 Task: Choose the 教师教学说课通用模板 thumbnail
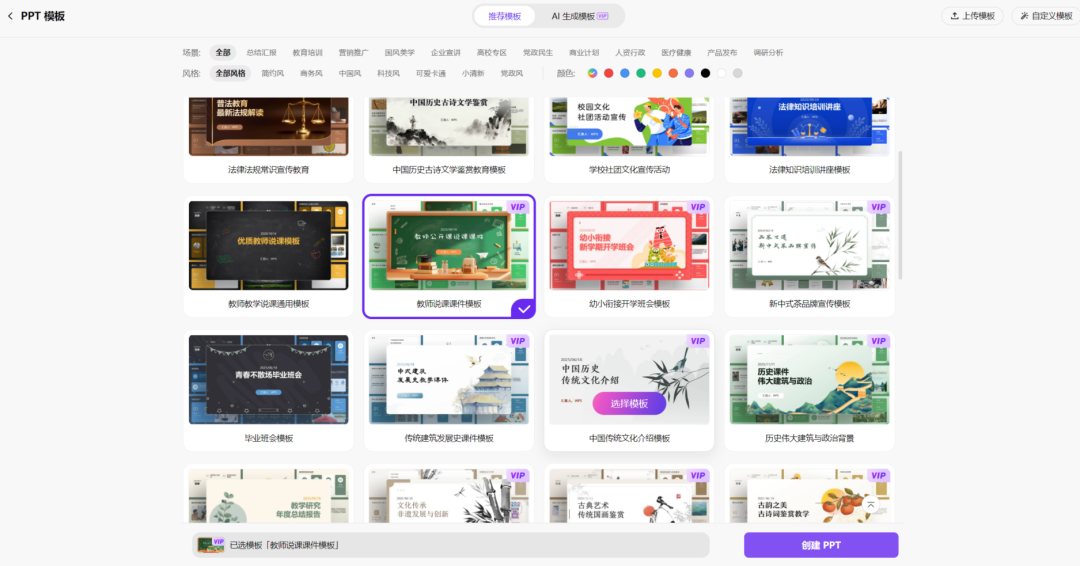[269, 246]
